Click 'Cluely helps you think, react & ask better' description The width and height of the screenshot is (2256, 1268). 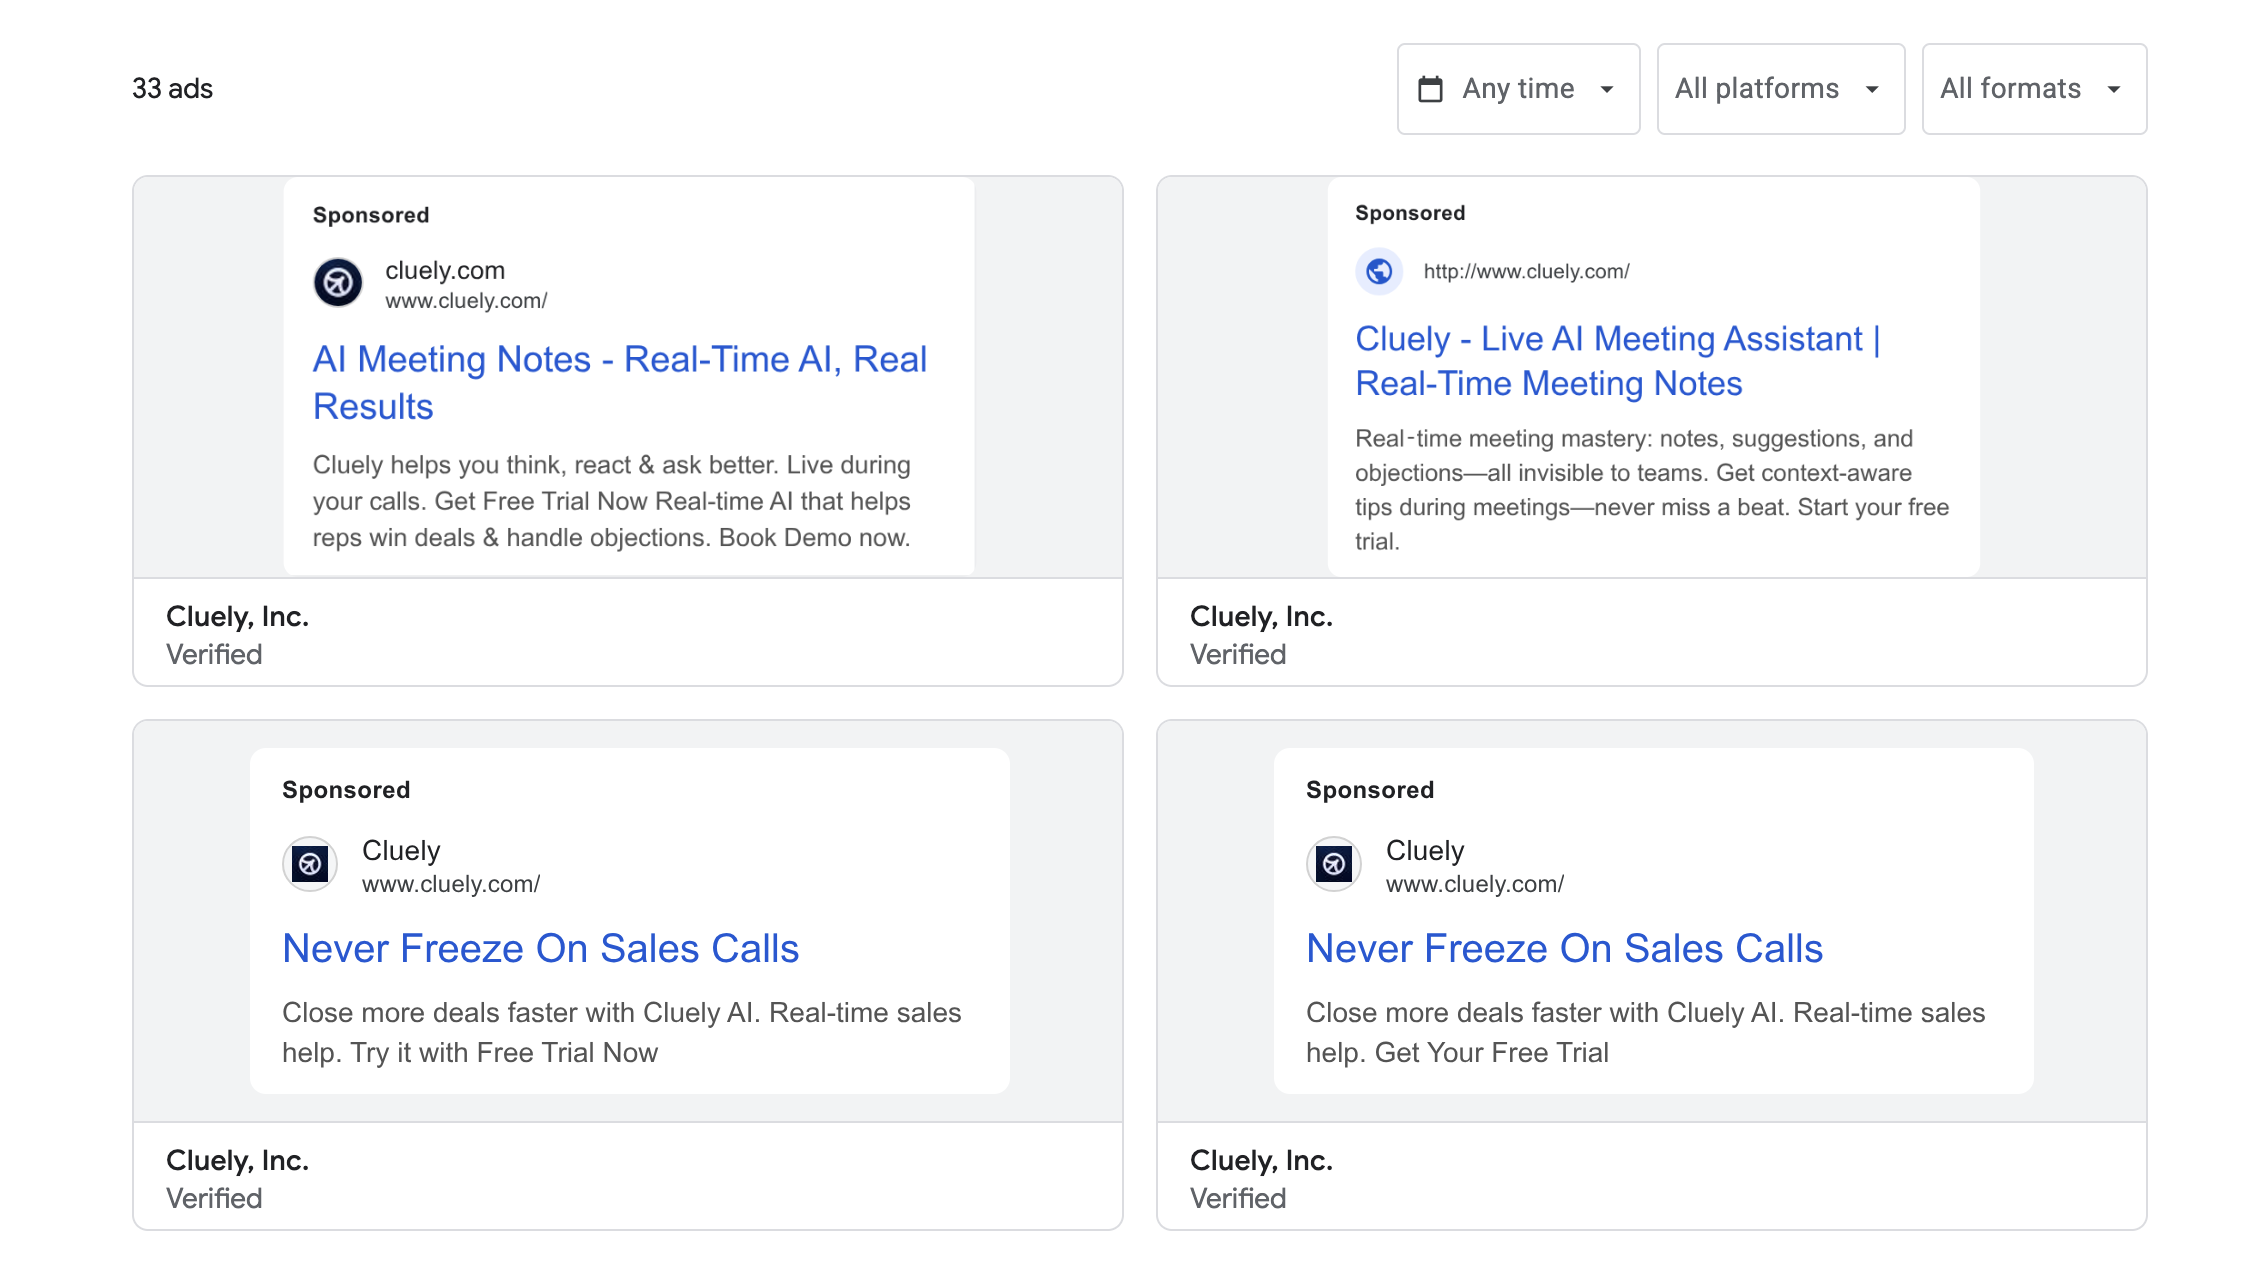(x=612, y=501)
